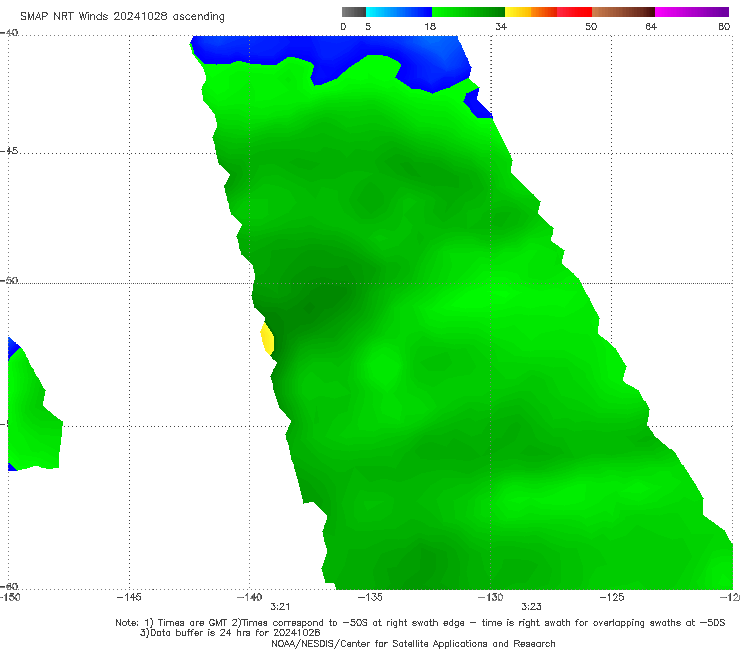The width and height of the screenshot is (740, 650).
Task: Click the latitude label '-45'
Action: [x=9, y=151]
